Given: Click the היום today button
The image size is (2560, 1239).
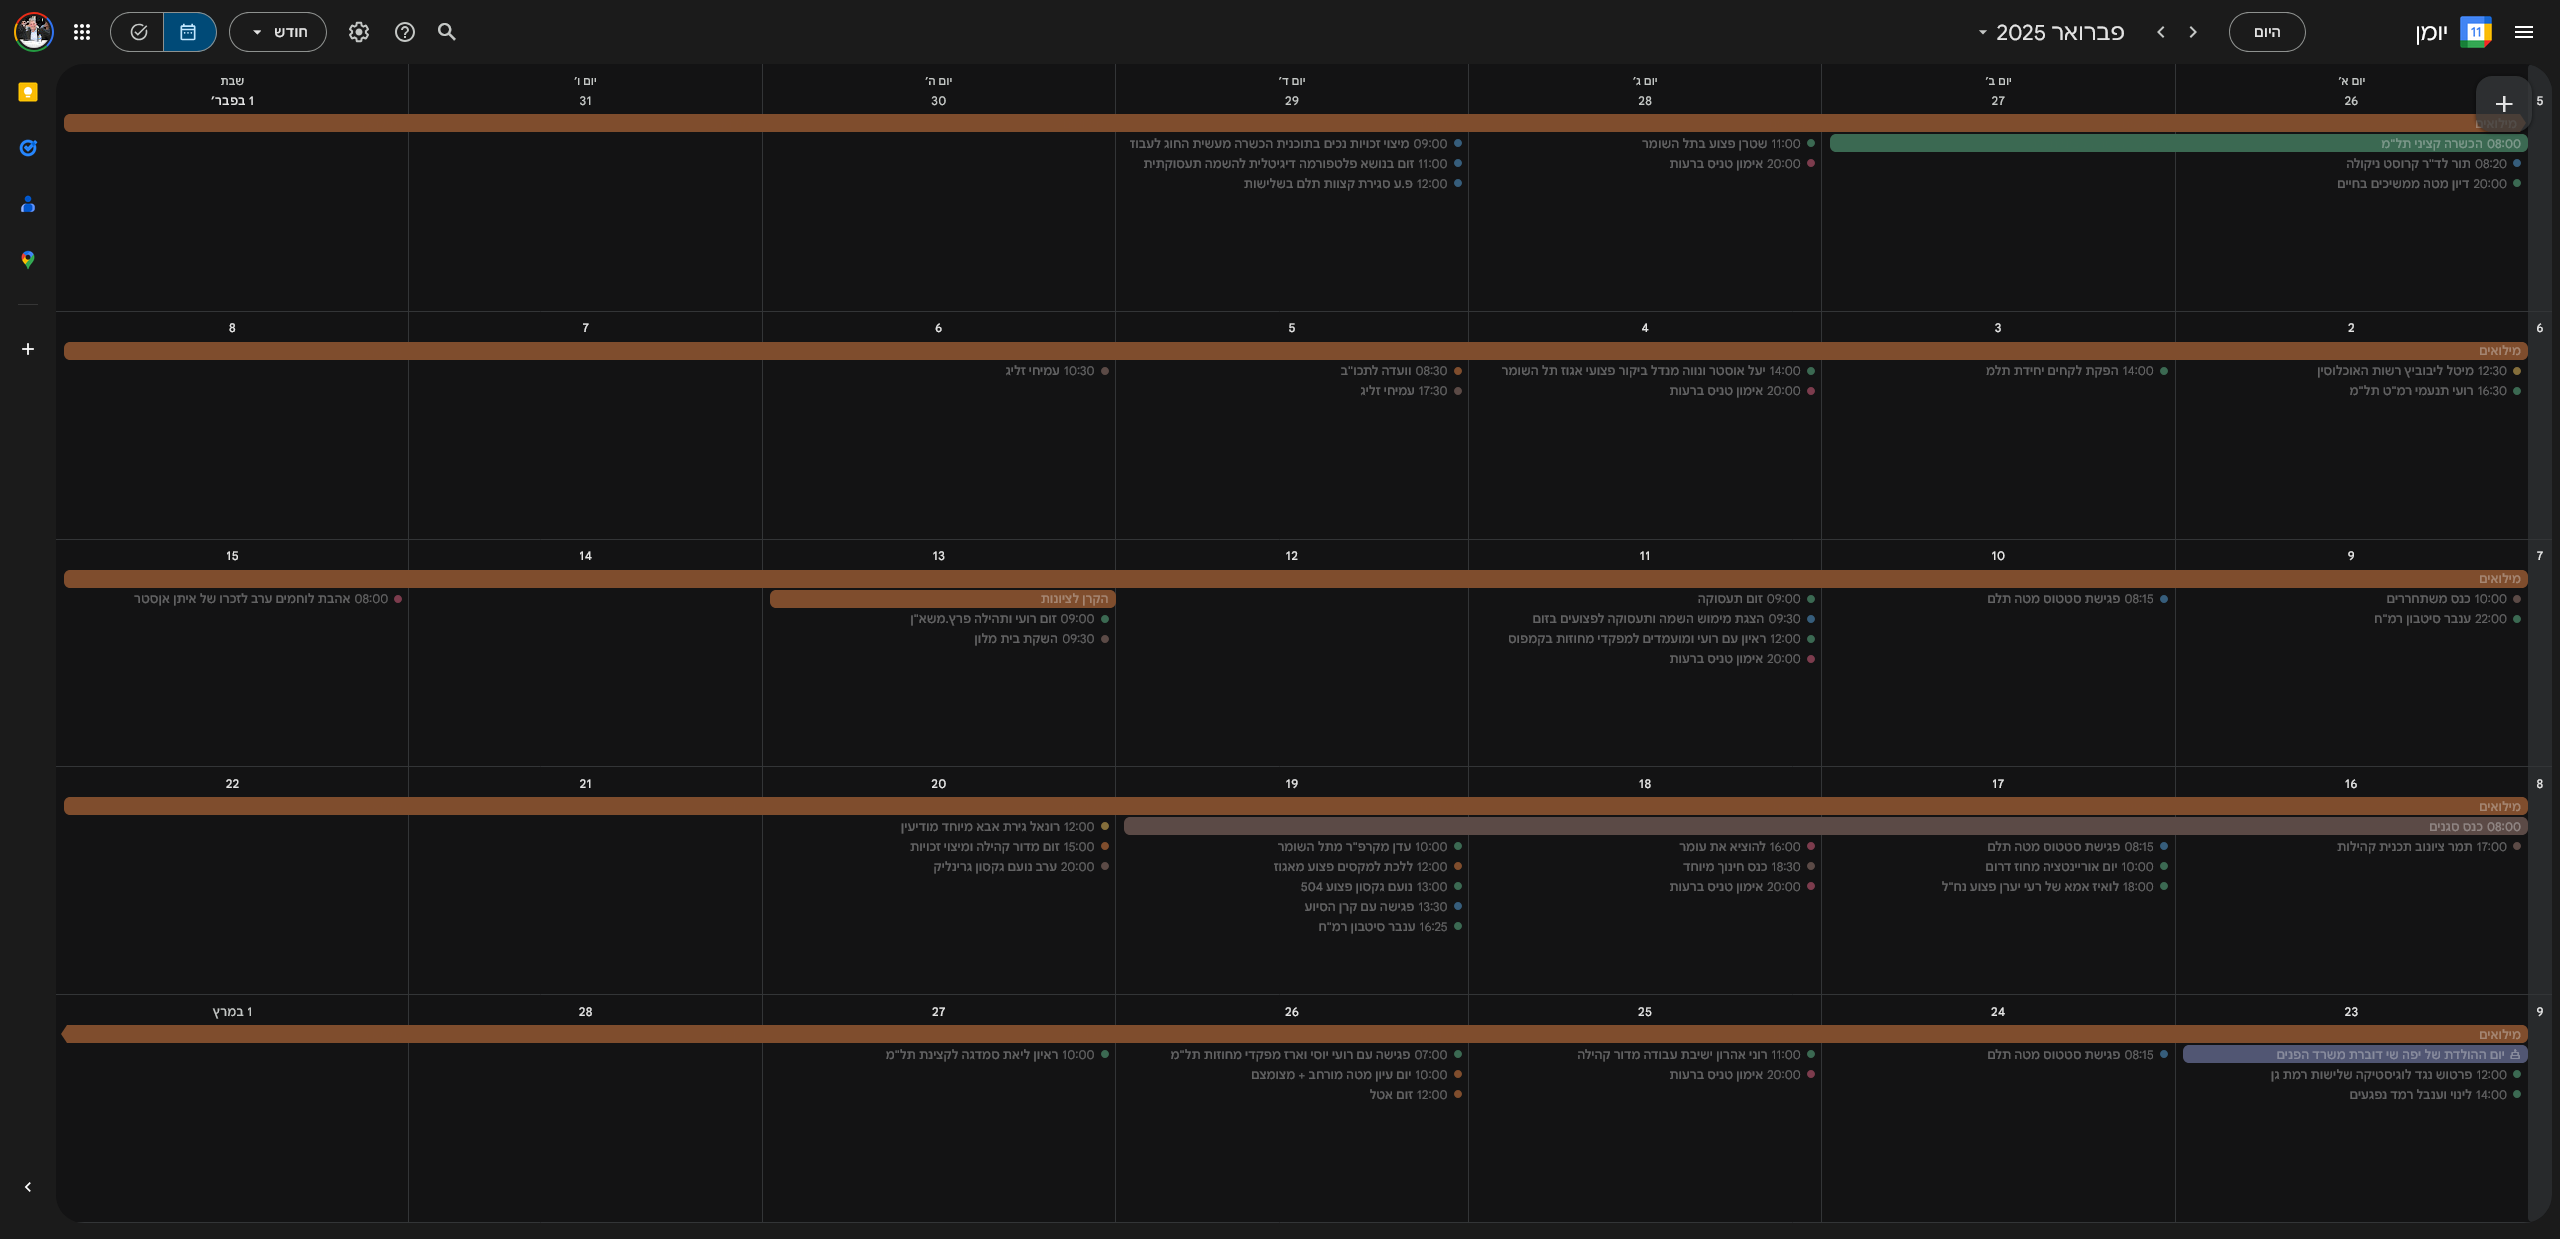Looking at the screenshot, I should tap(2266, 32).
